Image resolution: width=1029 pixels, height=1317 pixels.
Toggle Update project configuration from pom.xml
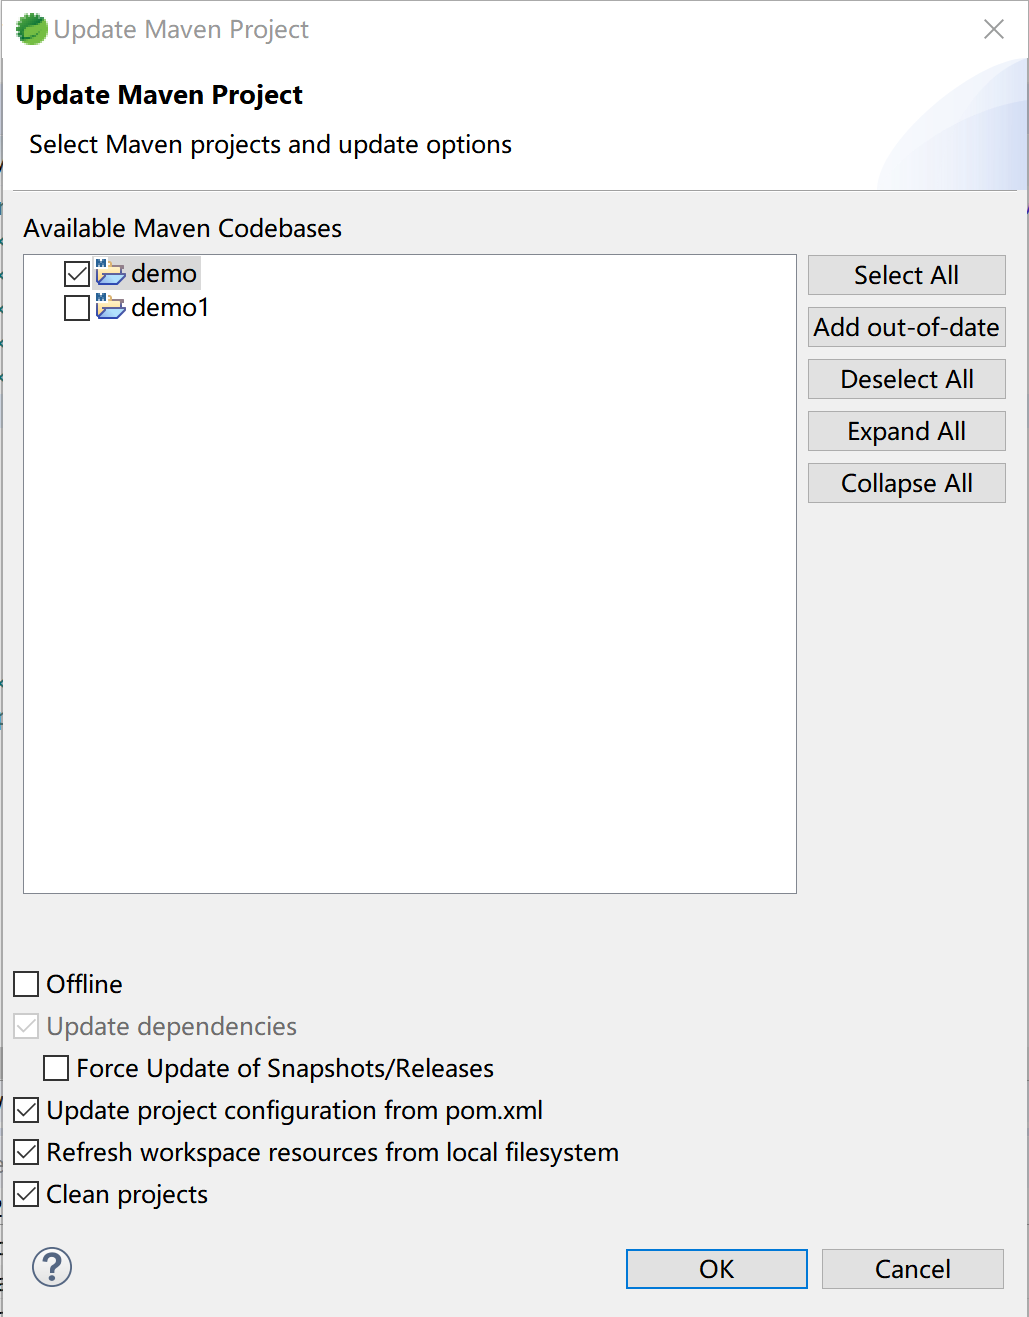[x=26, y=1110]
